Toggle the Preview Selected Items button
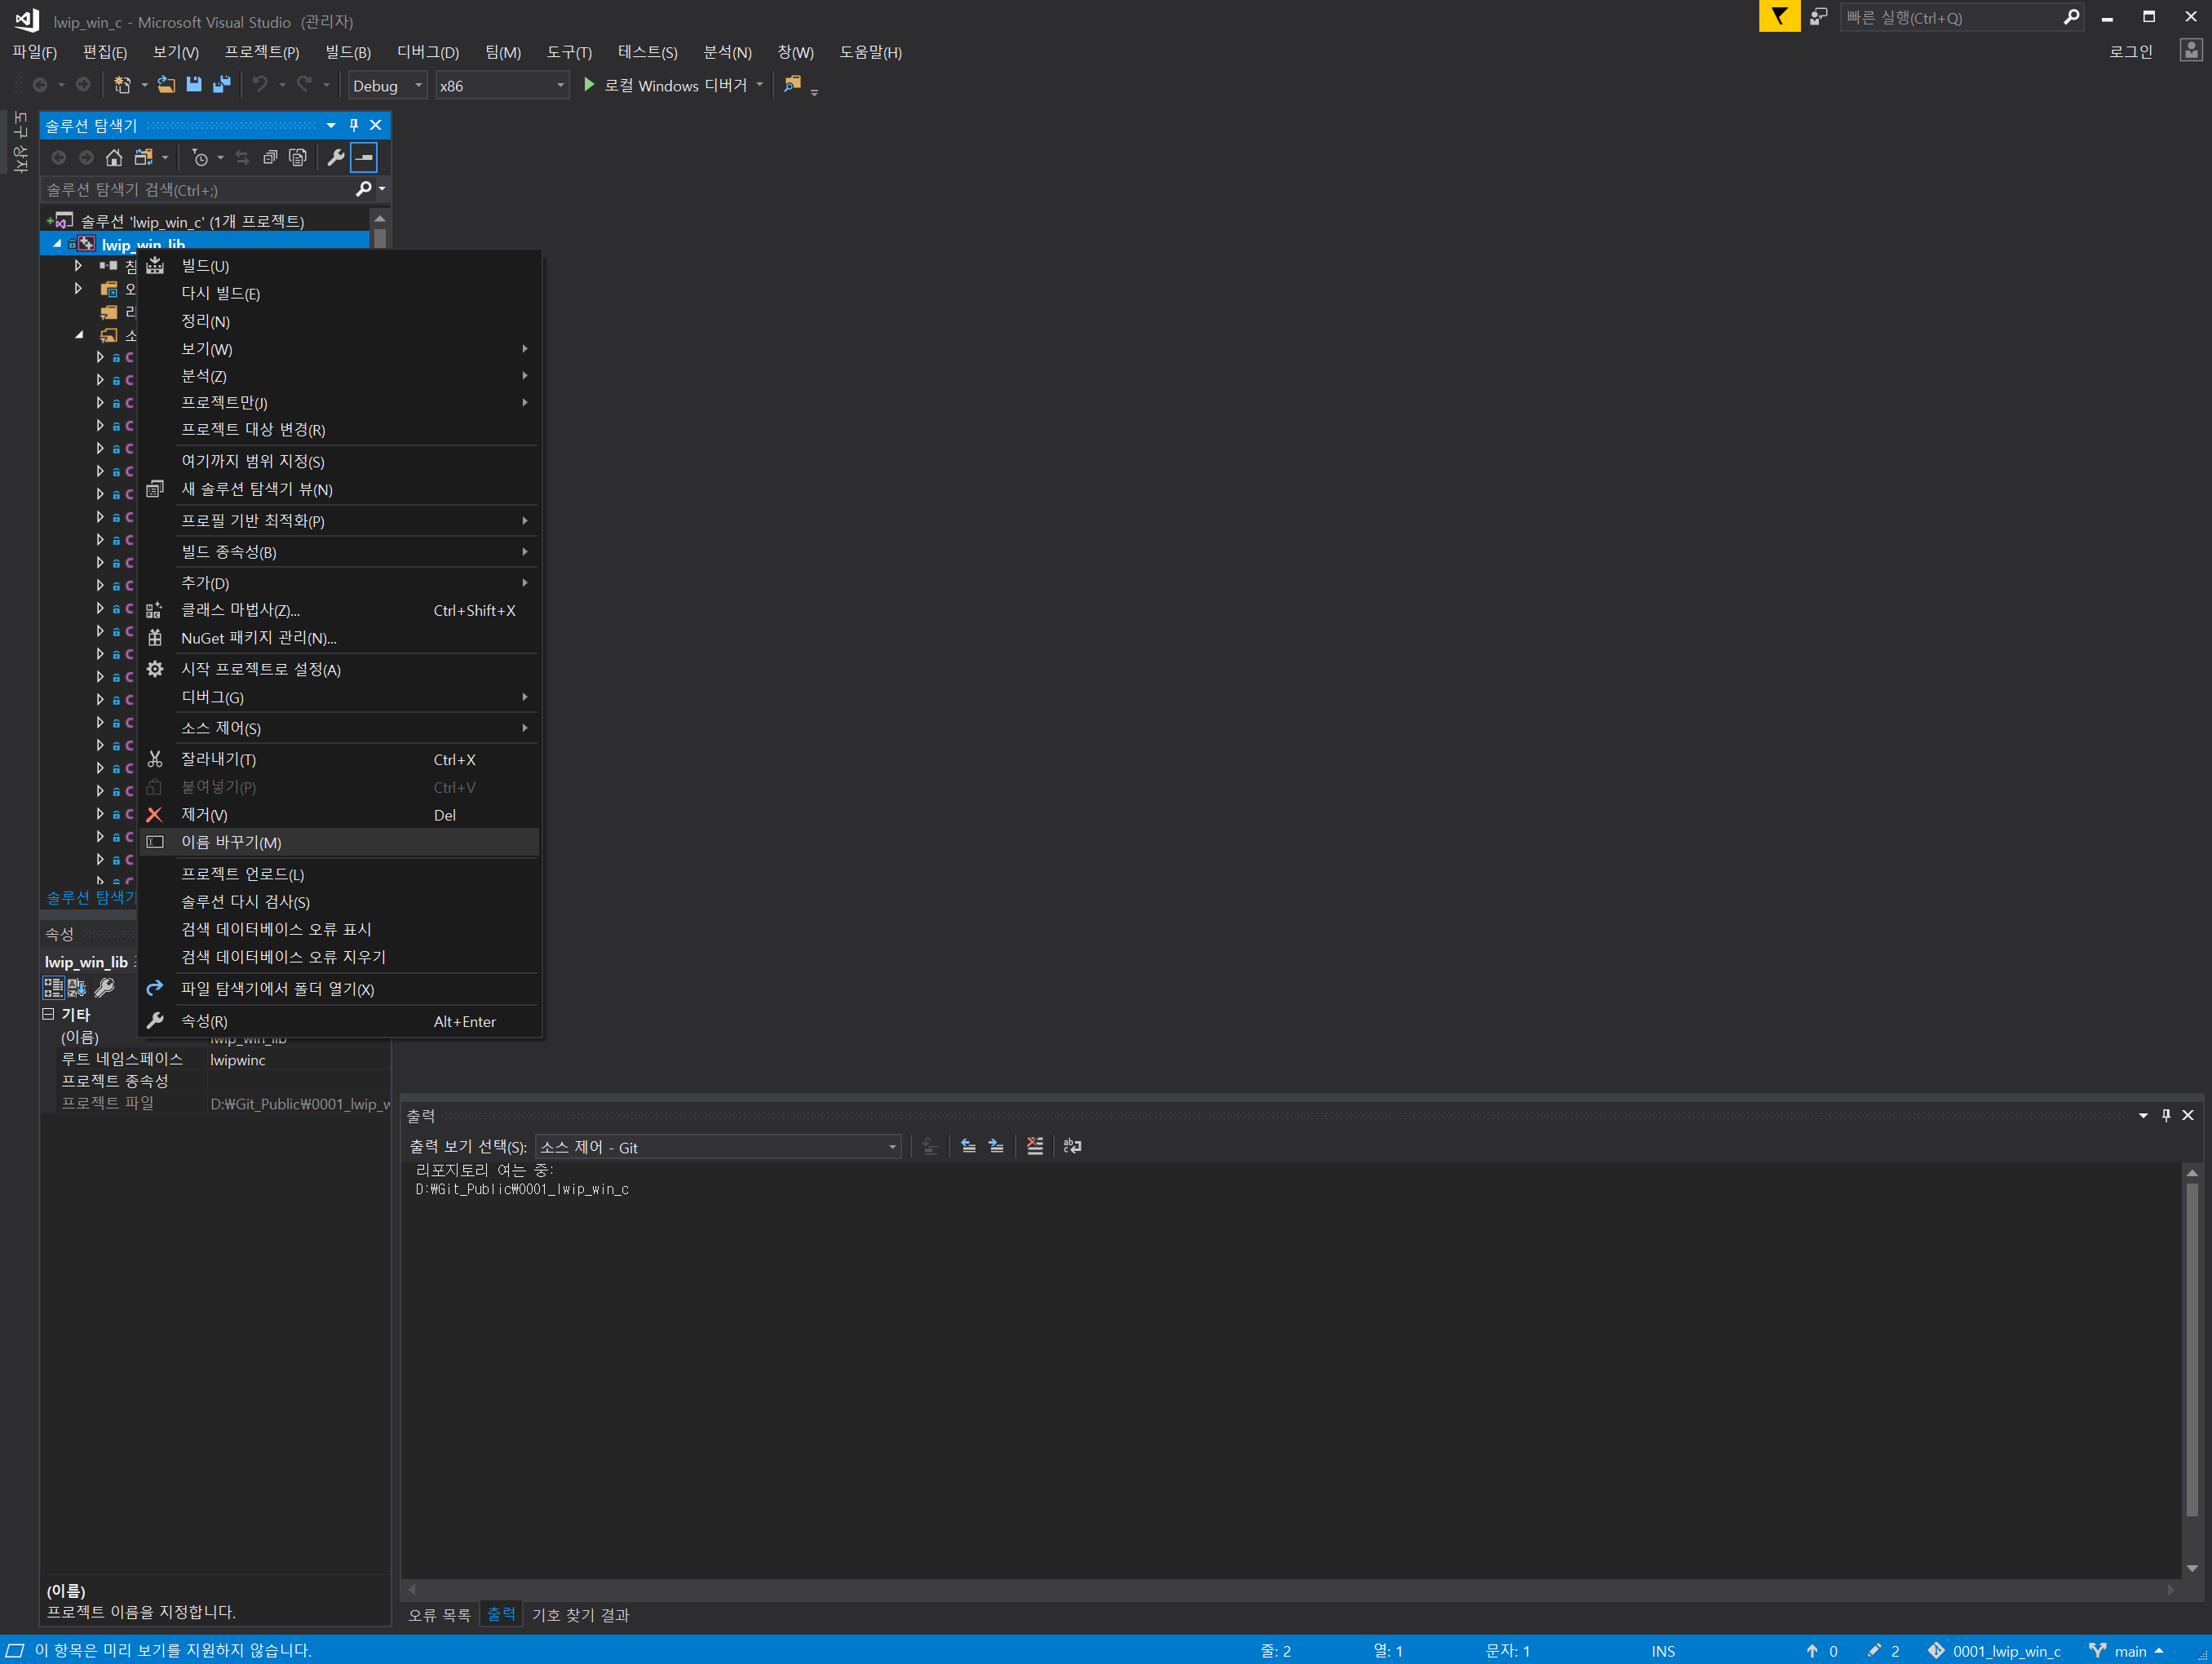The height and width of the screenshot is (1664, 2212). (364, 157)
